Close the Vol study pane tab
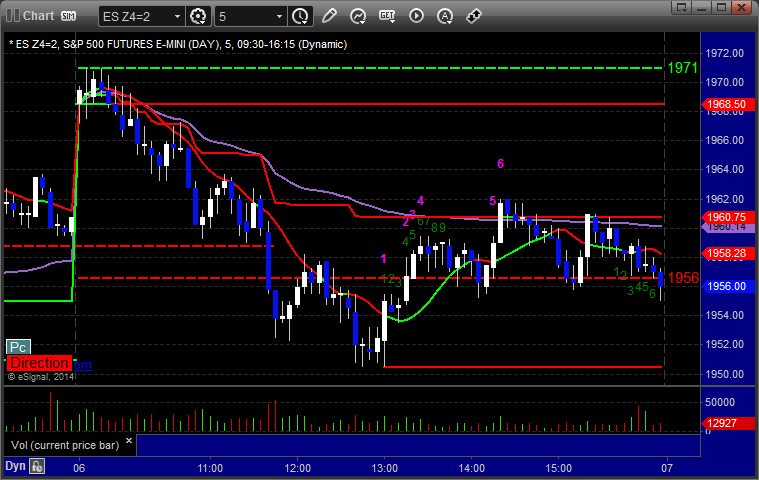Screen dimensions: 759x480 click(x=129, y=440)
